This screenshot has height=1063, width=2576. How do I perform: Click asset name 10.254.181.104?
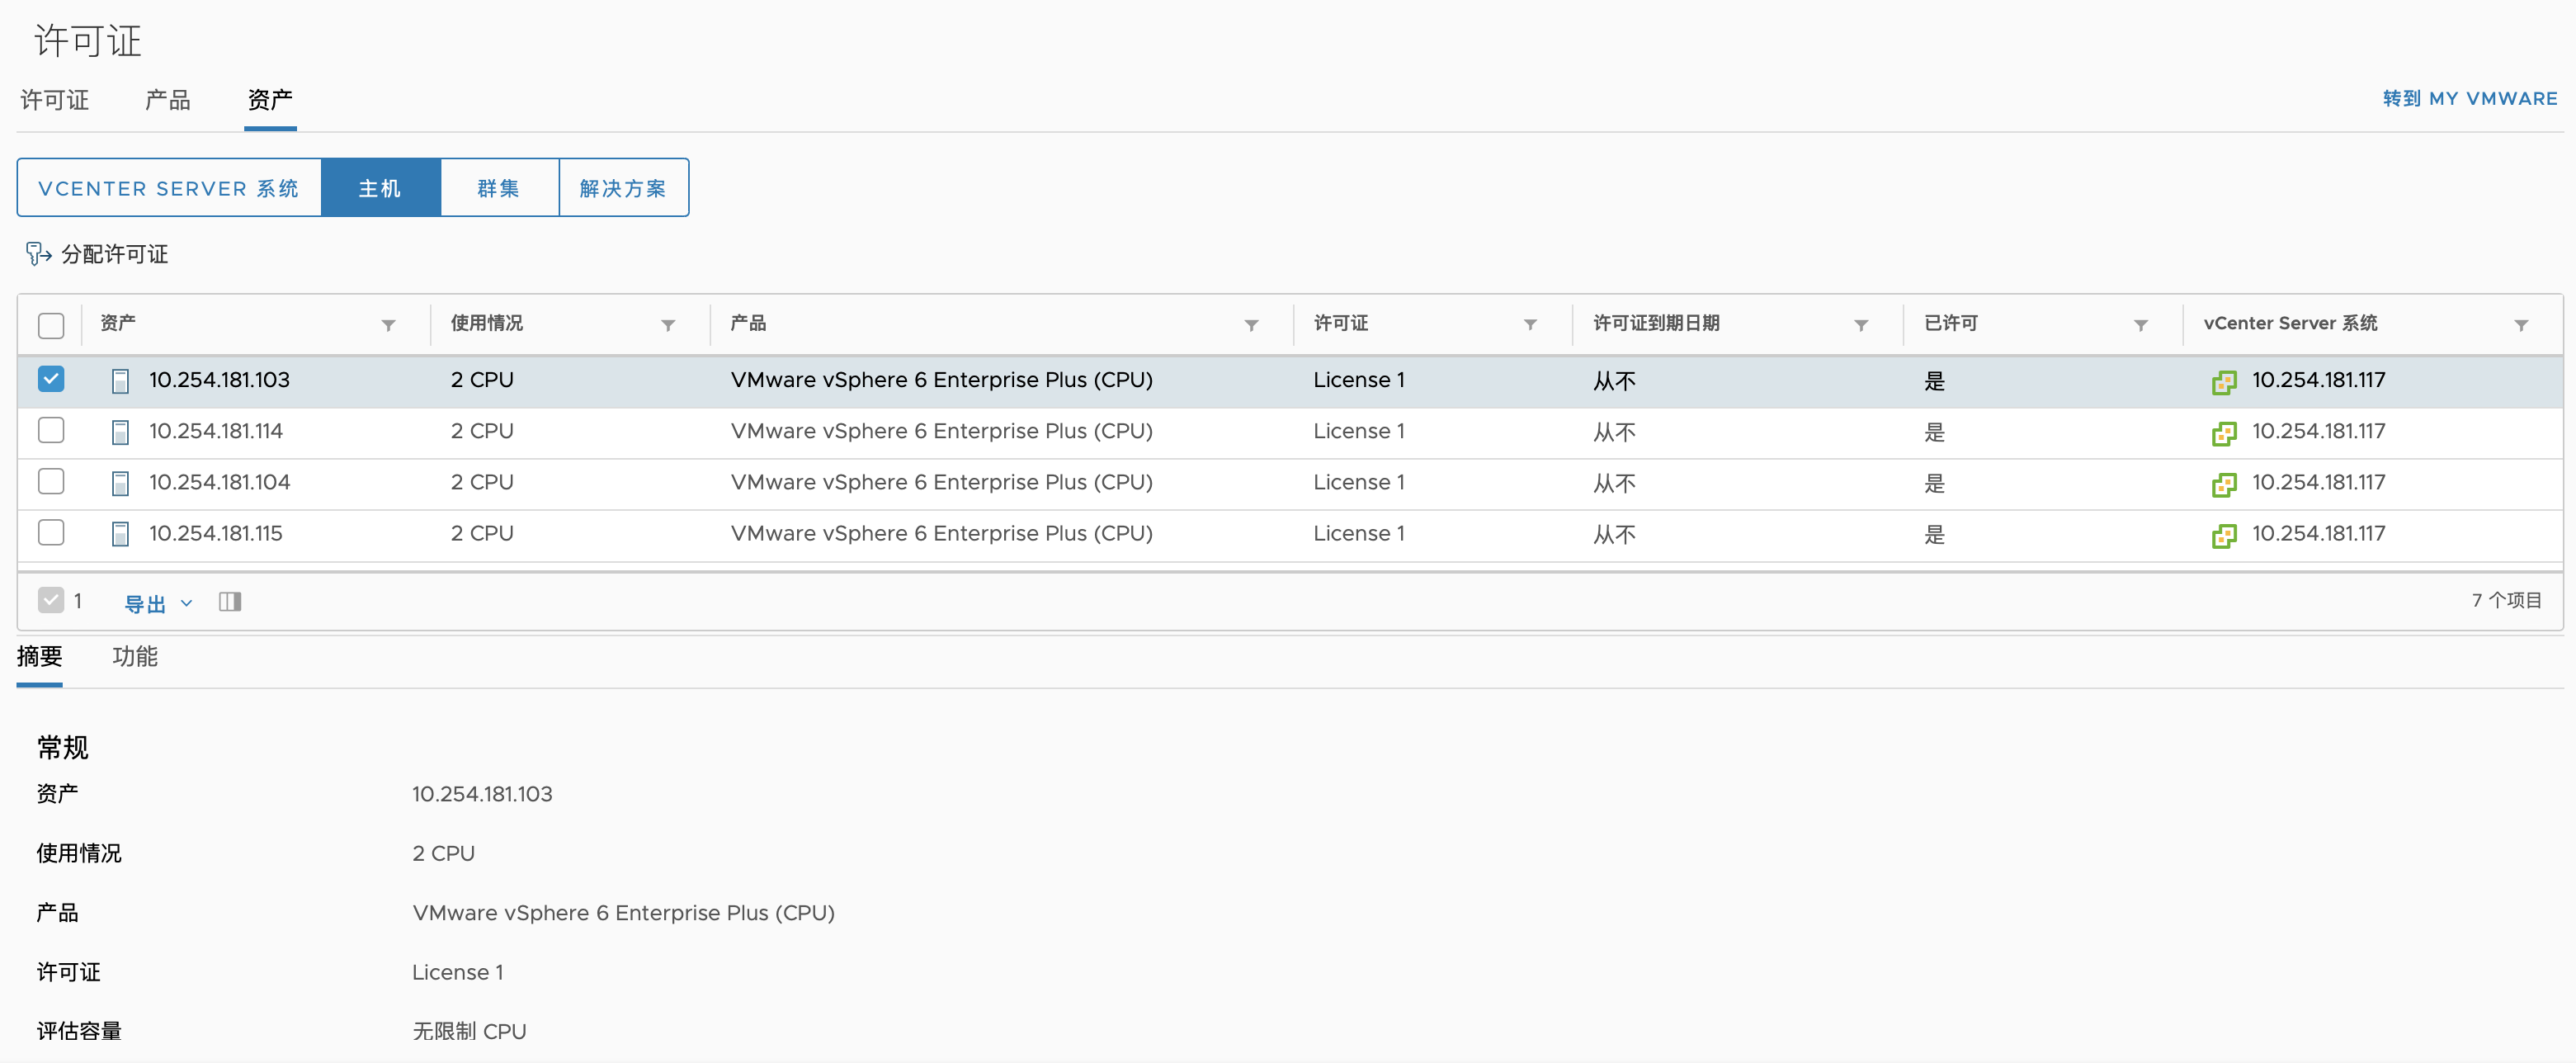tap(220, 482)
